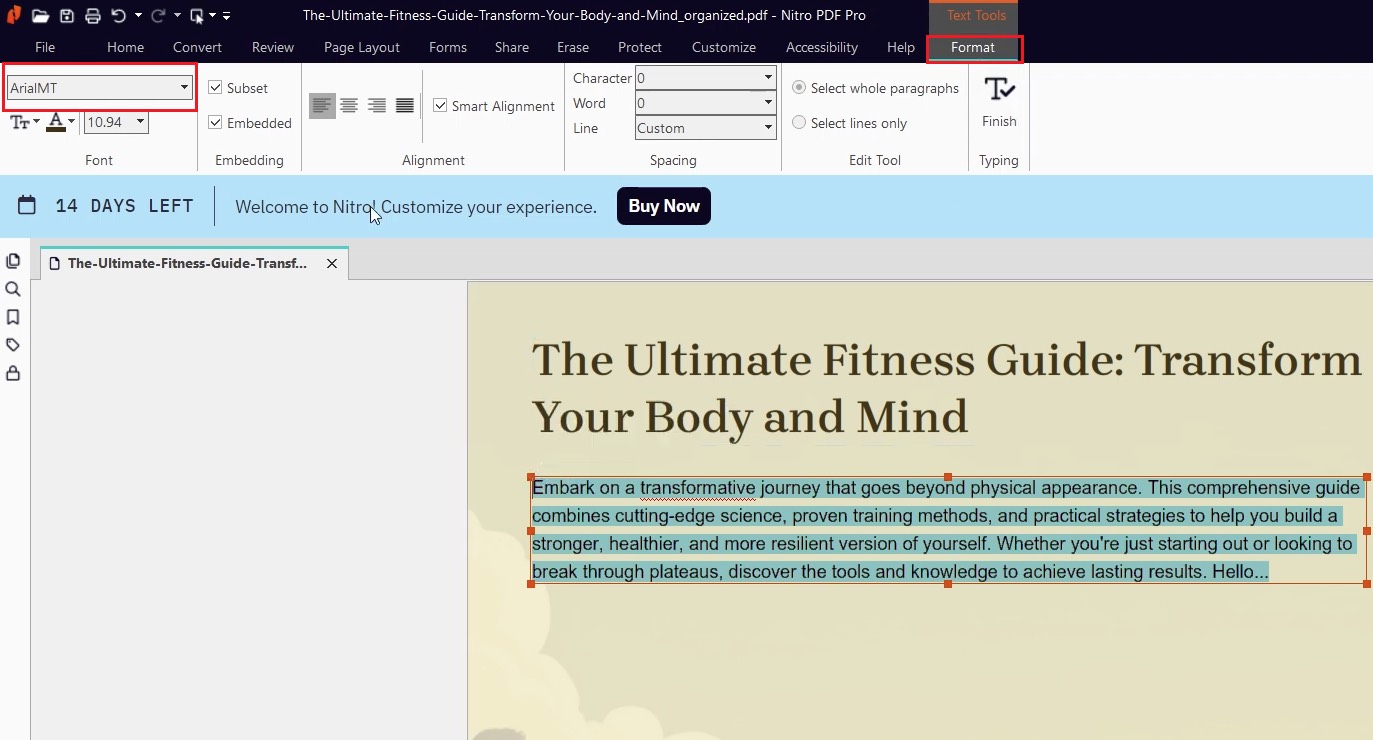Open the Share ribbon tab
This screenshot has height=740, width=1373.
(x=512, y=47)
